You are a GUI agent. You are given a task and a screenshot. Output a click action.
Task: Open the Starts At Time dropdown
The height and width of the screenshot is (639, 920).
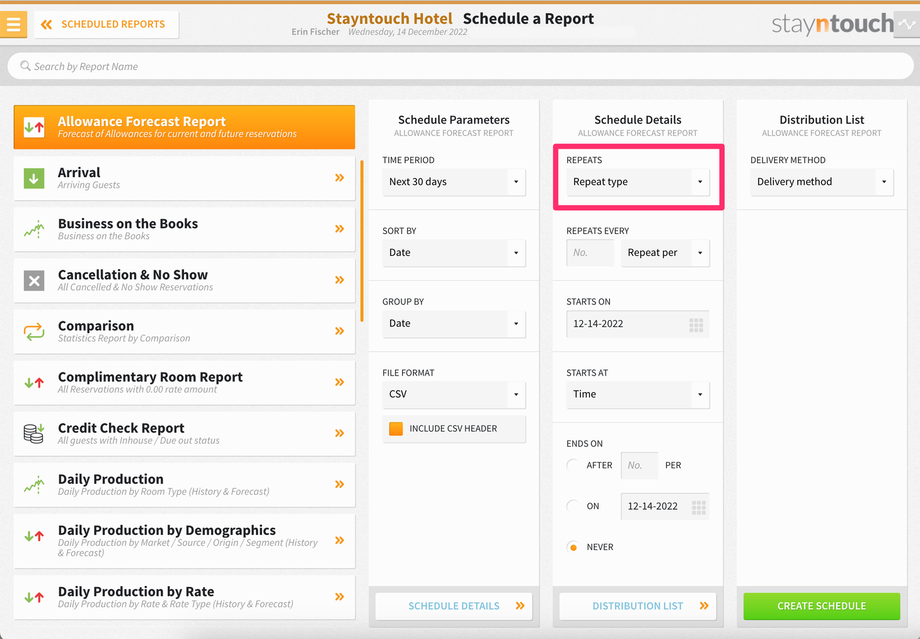click(638, 394)
